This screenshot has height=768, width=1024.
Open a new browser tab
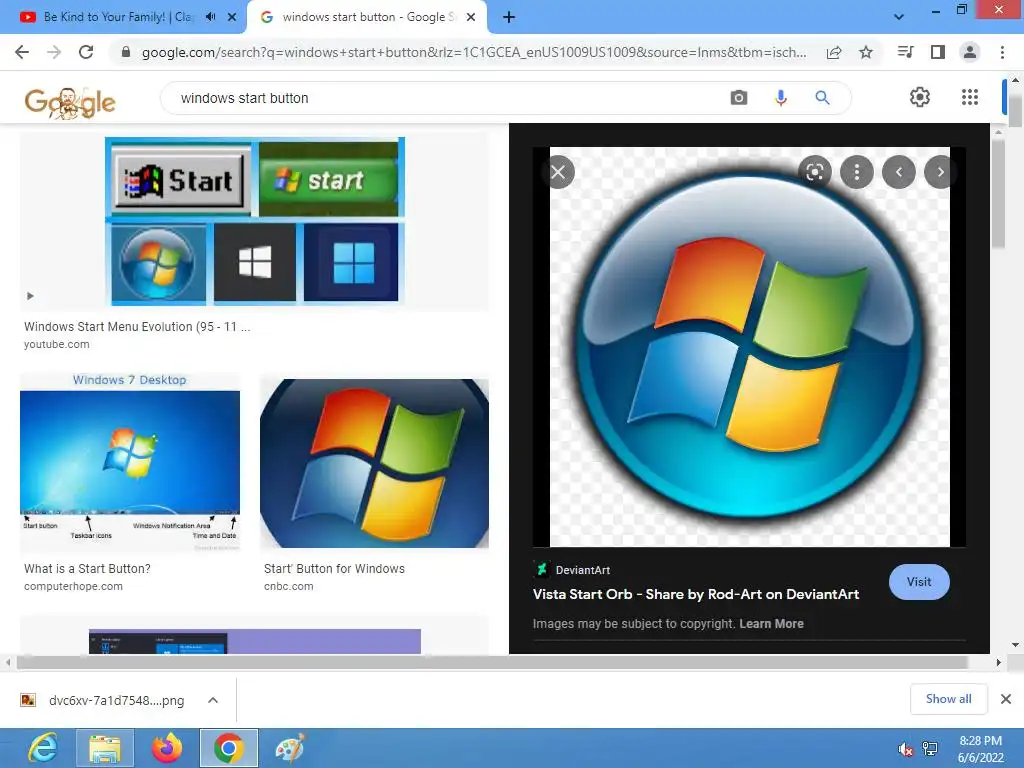coord(509,17)
